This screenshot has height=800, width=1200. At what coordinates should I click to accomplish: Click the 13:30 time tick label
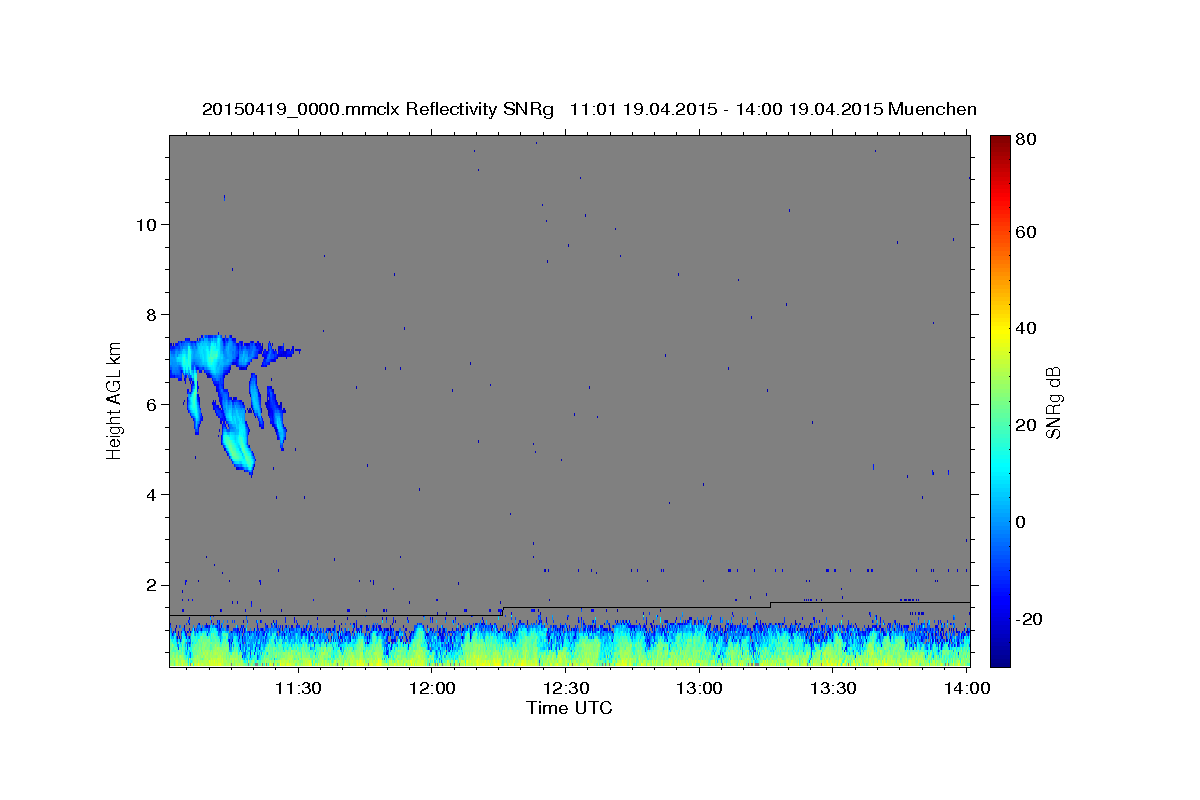click(832, 688)
